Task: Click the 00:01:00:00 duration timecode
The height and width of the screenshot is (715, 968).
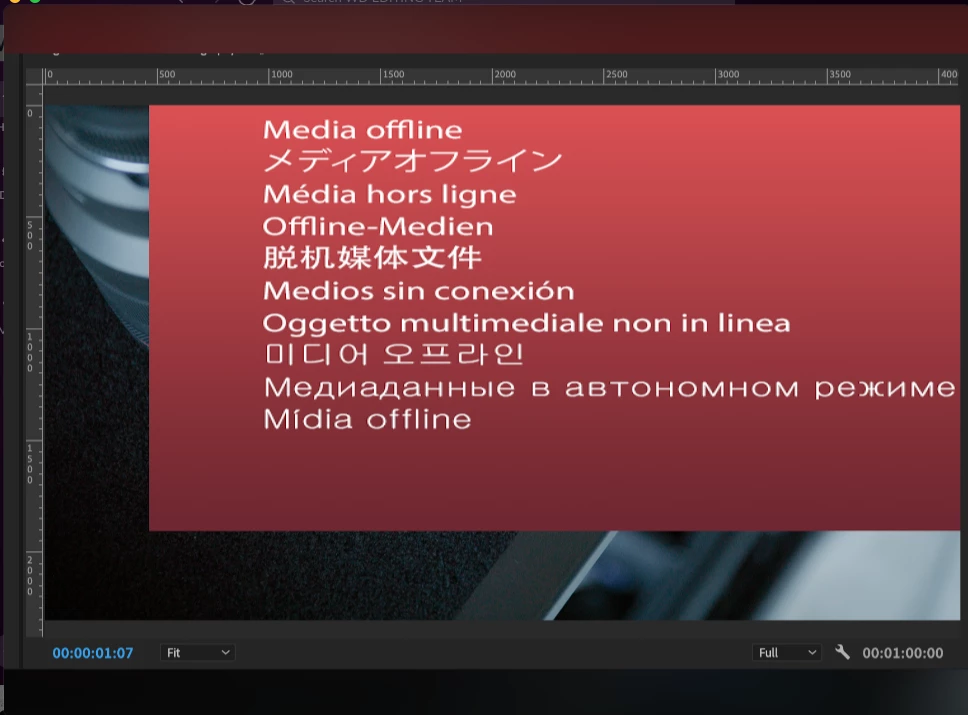Action: coord(903,653)
